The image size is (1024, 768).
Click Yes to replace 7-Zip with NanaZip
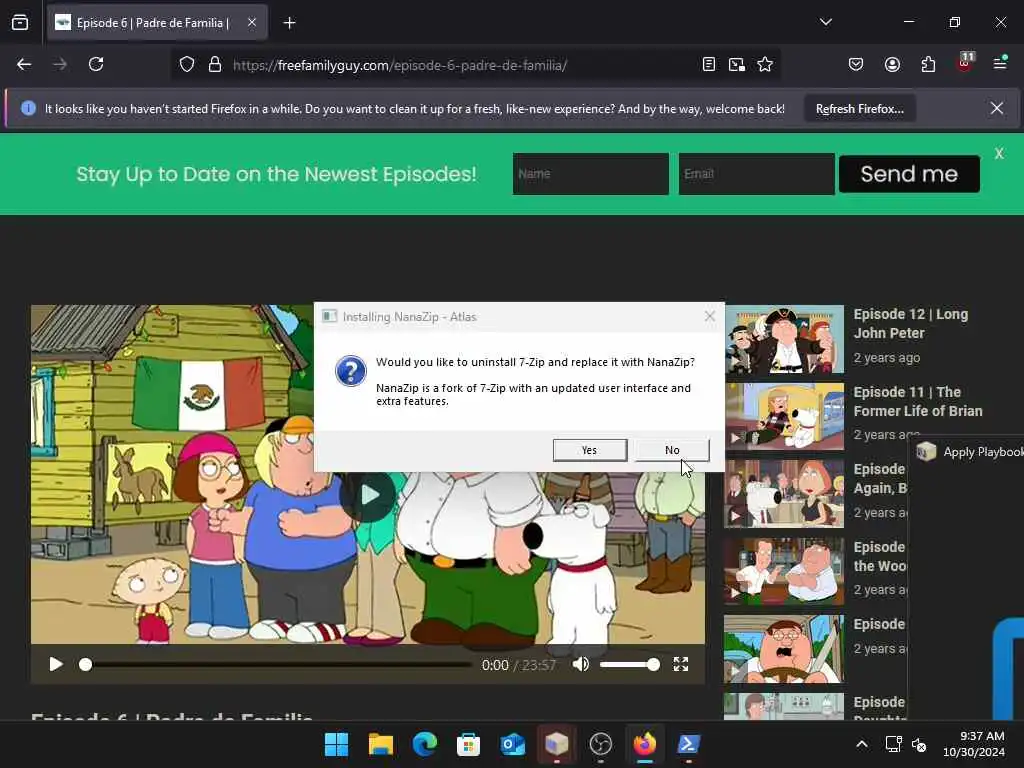point(590,450)
